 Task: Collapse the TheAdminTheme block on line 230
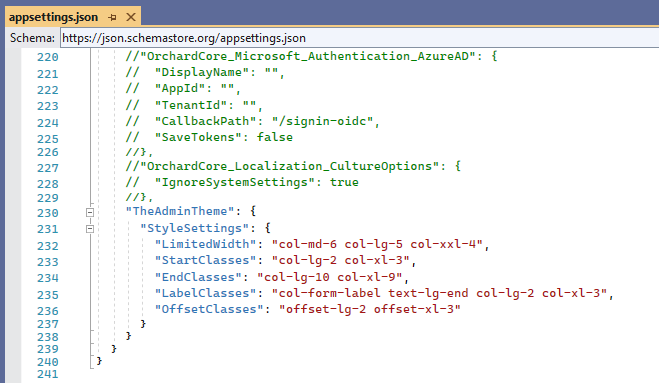[x=90, y=212]
